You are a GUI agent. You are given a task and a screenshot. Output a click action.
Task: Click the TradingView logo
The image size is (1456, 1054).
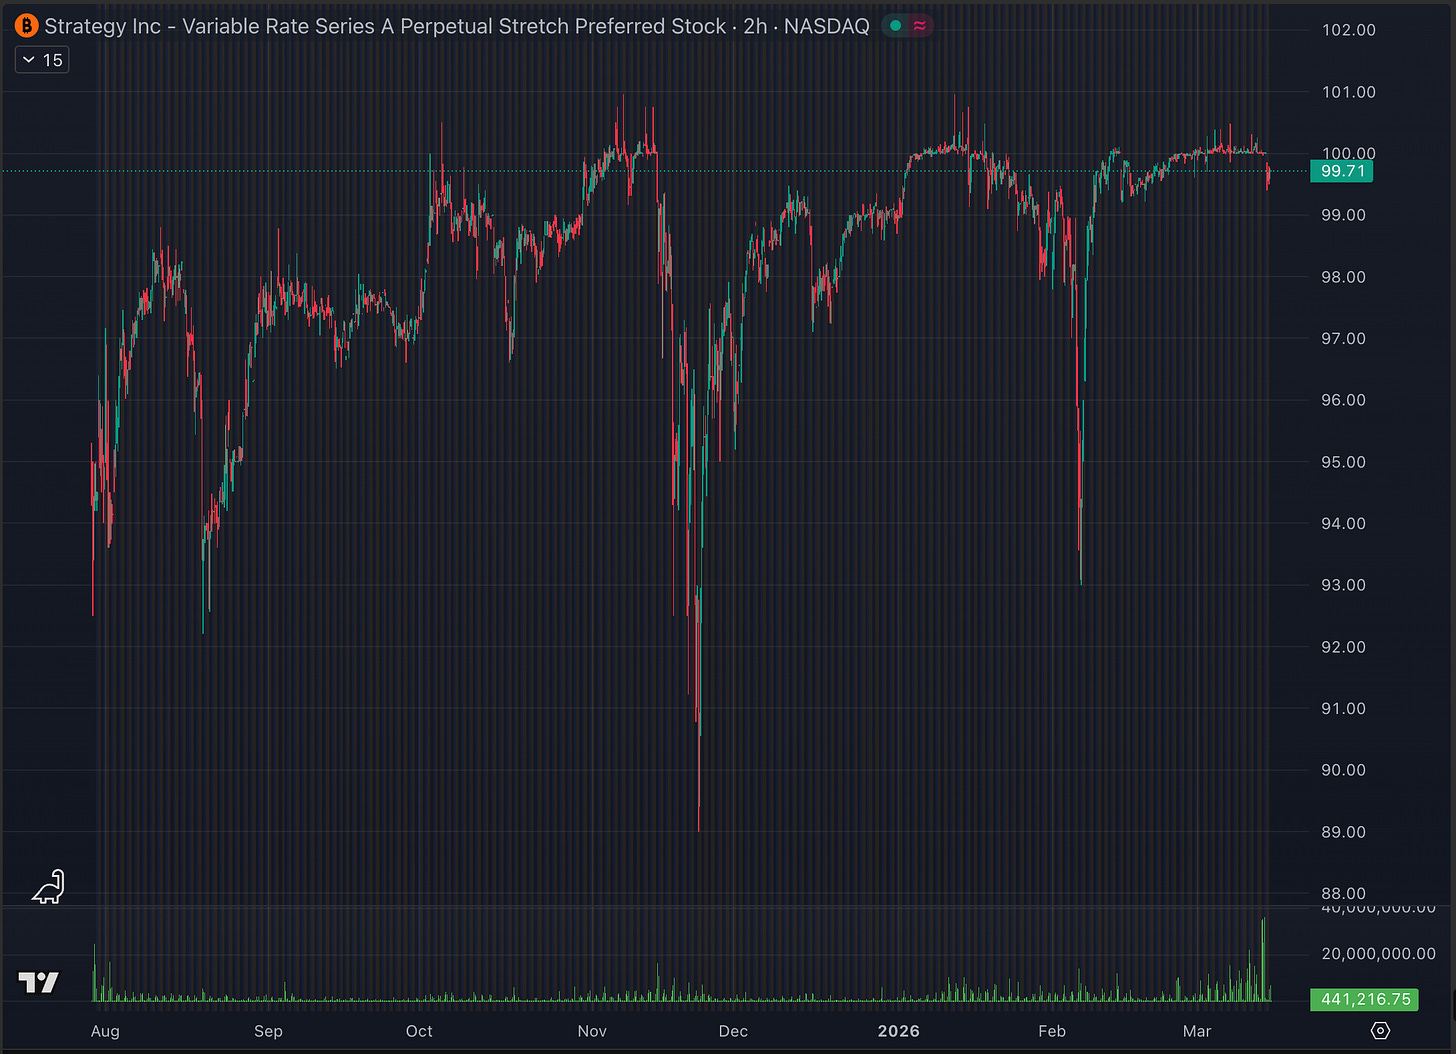coord(39,983)
